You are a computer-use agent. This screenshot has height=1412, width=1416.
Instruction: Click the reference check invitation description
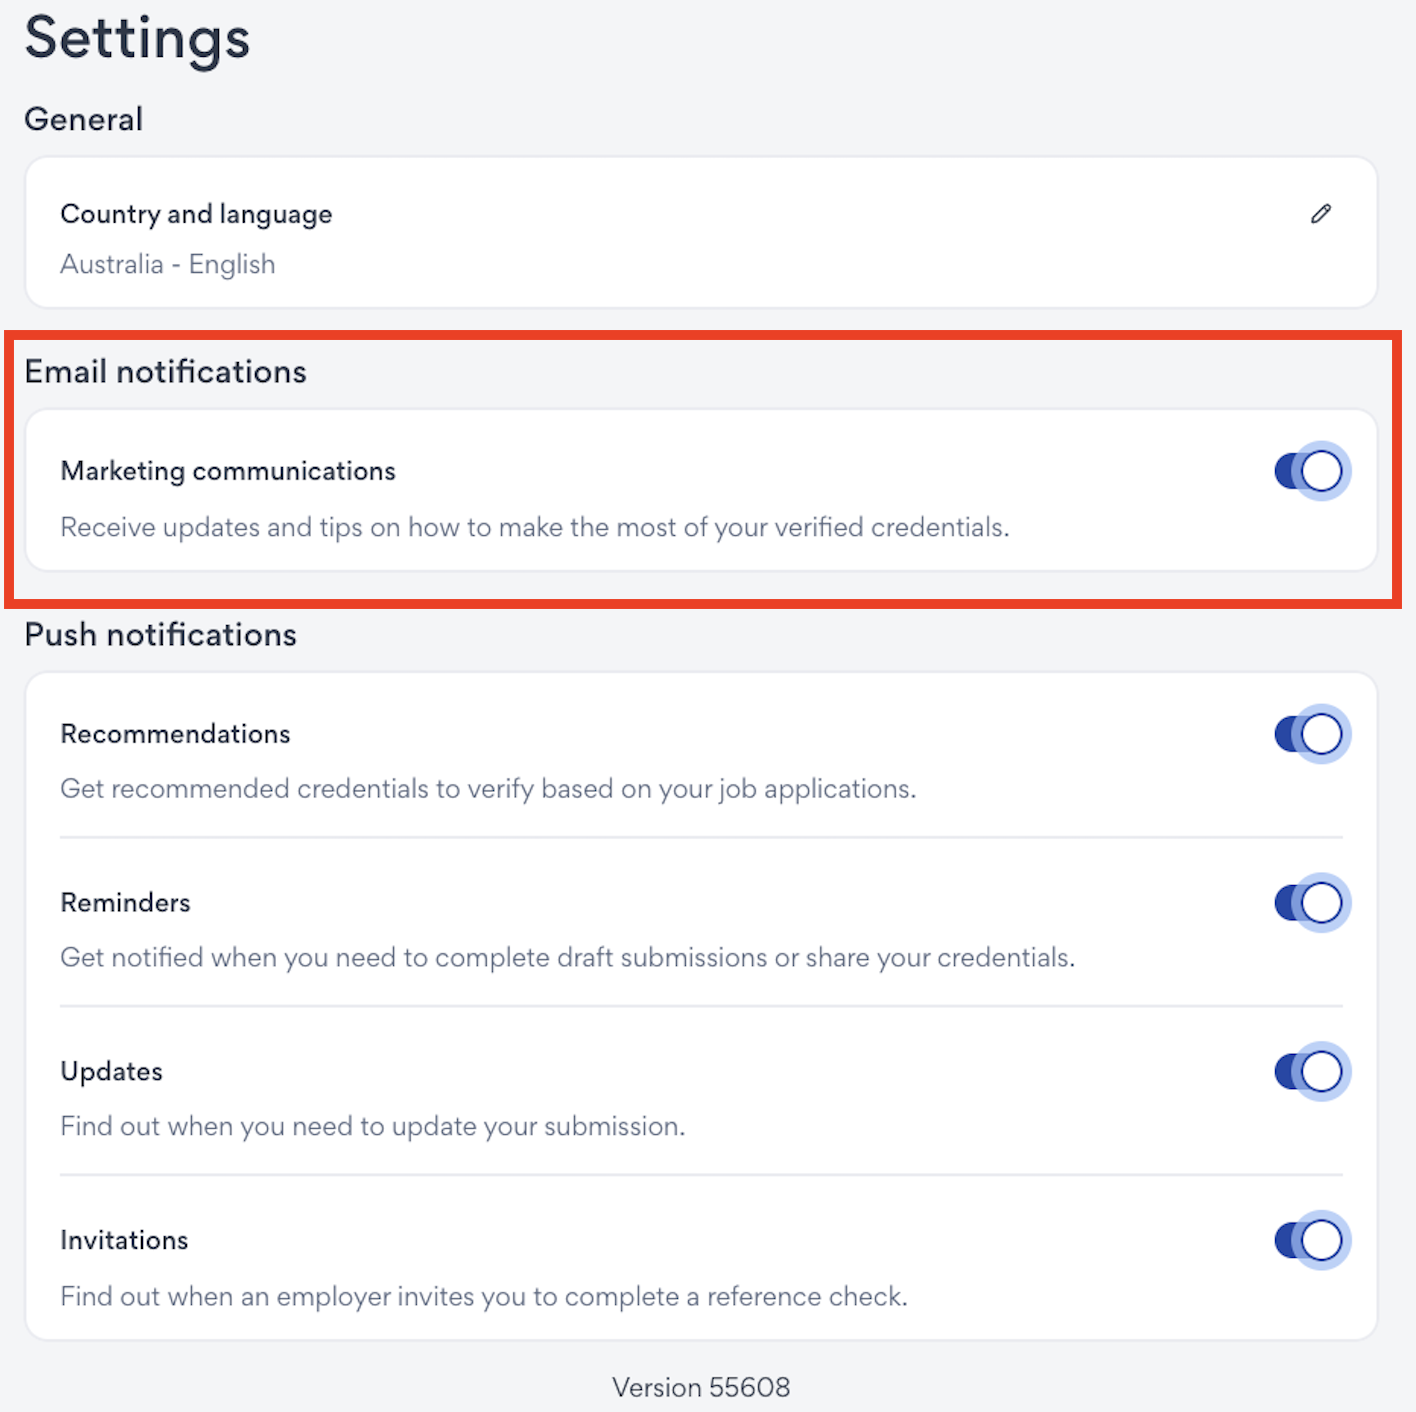(x=484, y=1297)
